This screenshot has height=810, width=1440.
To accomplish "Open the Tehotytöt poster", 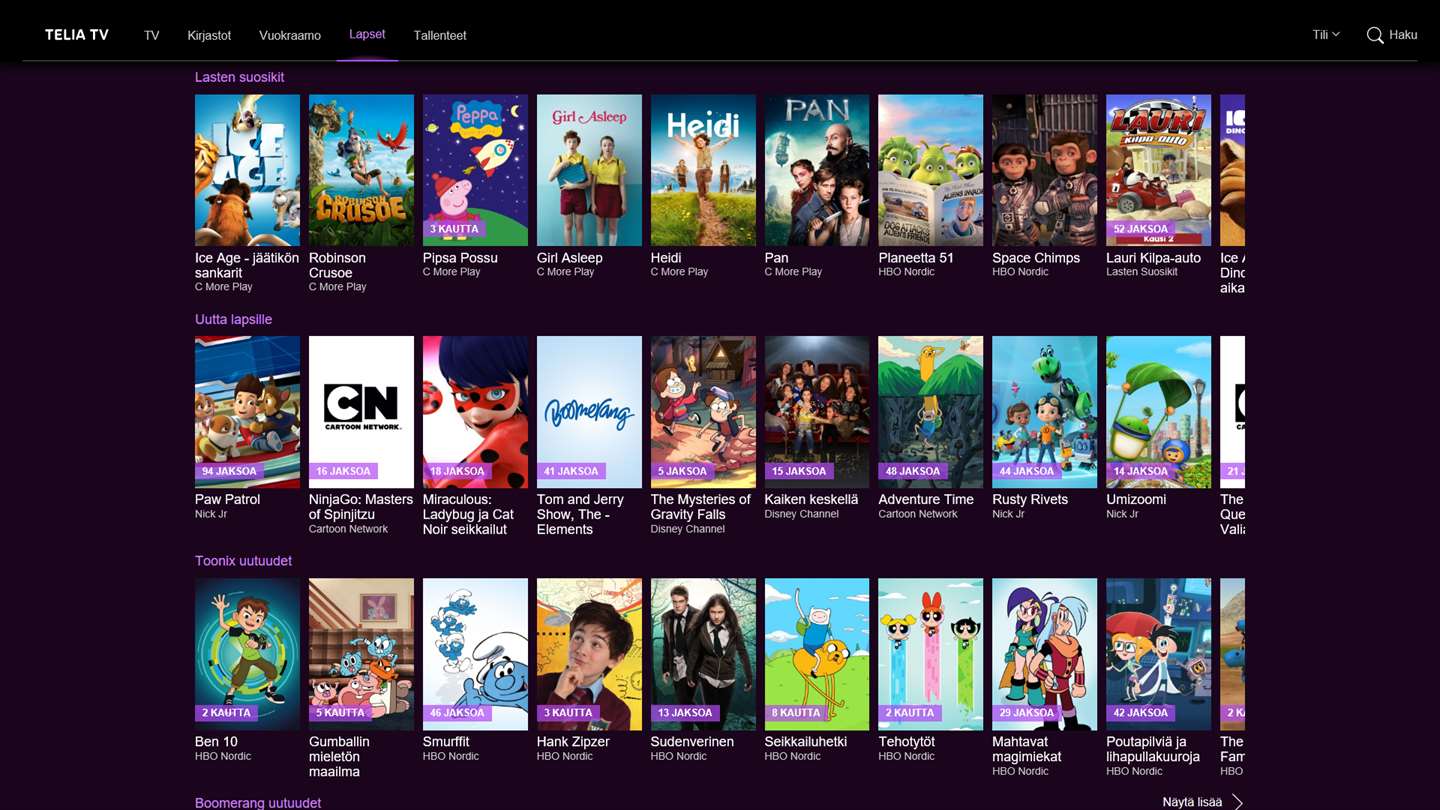I will click(931, 654).
